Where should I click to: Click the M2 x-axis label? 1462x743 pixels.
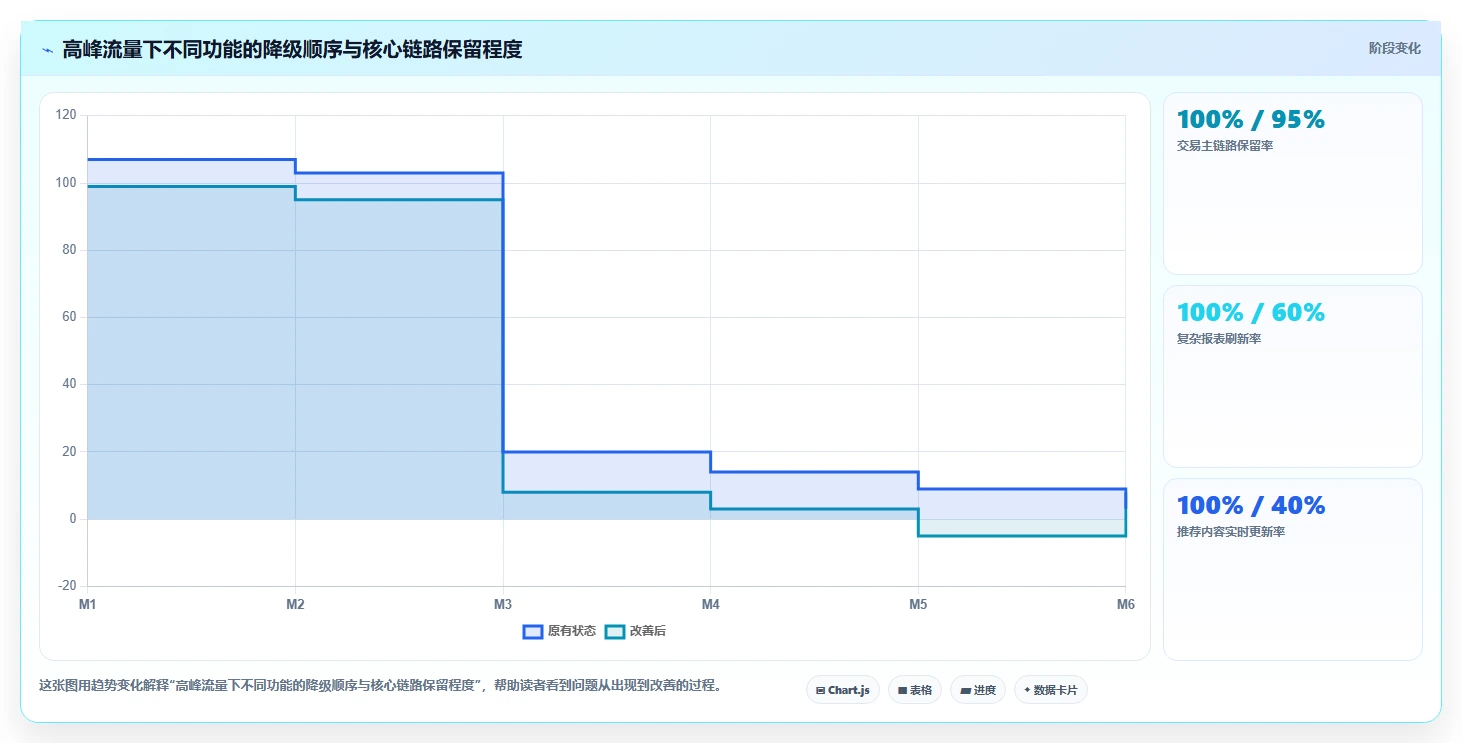(x=295, y=604)
